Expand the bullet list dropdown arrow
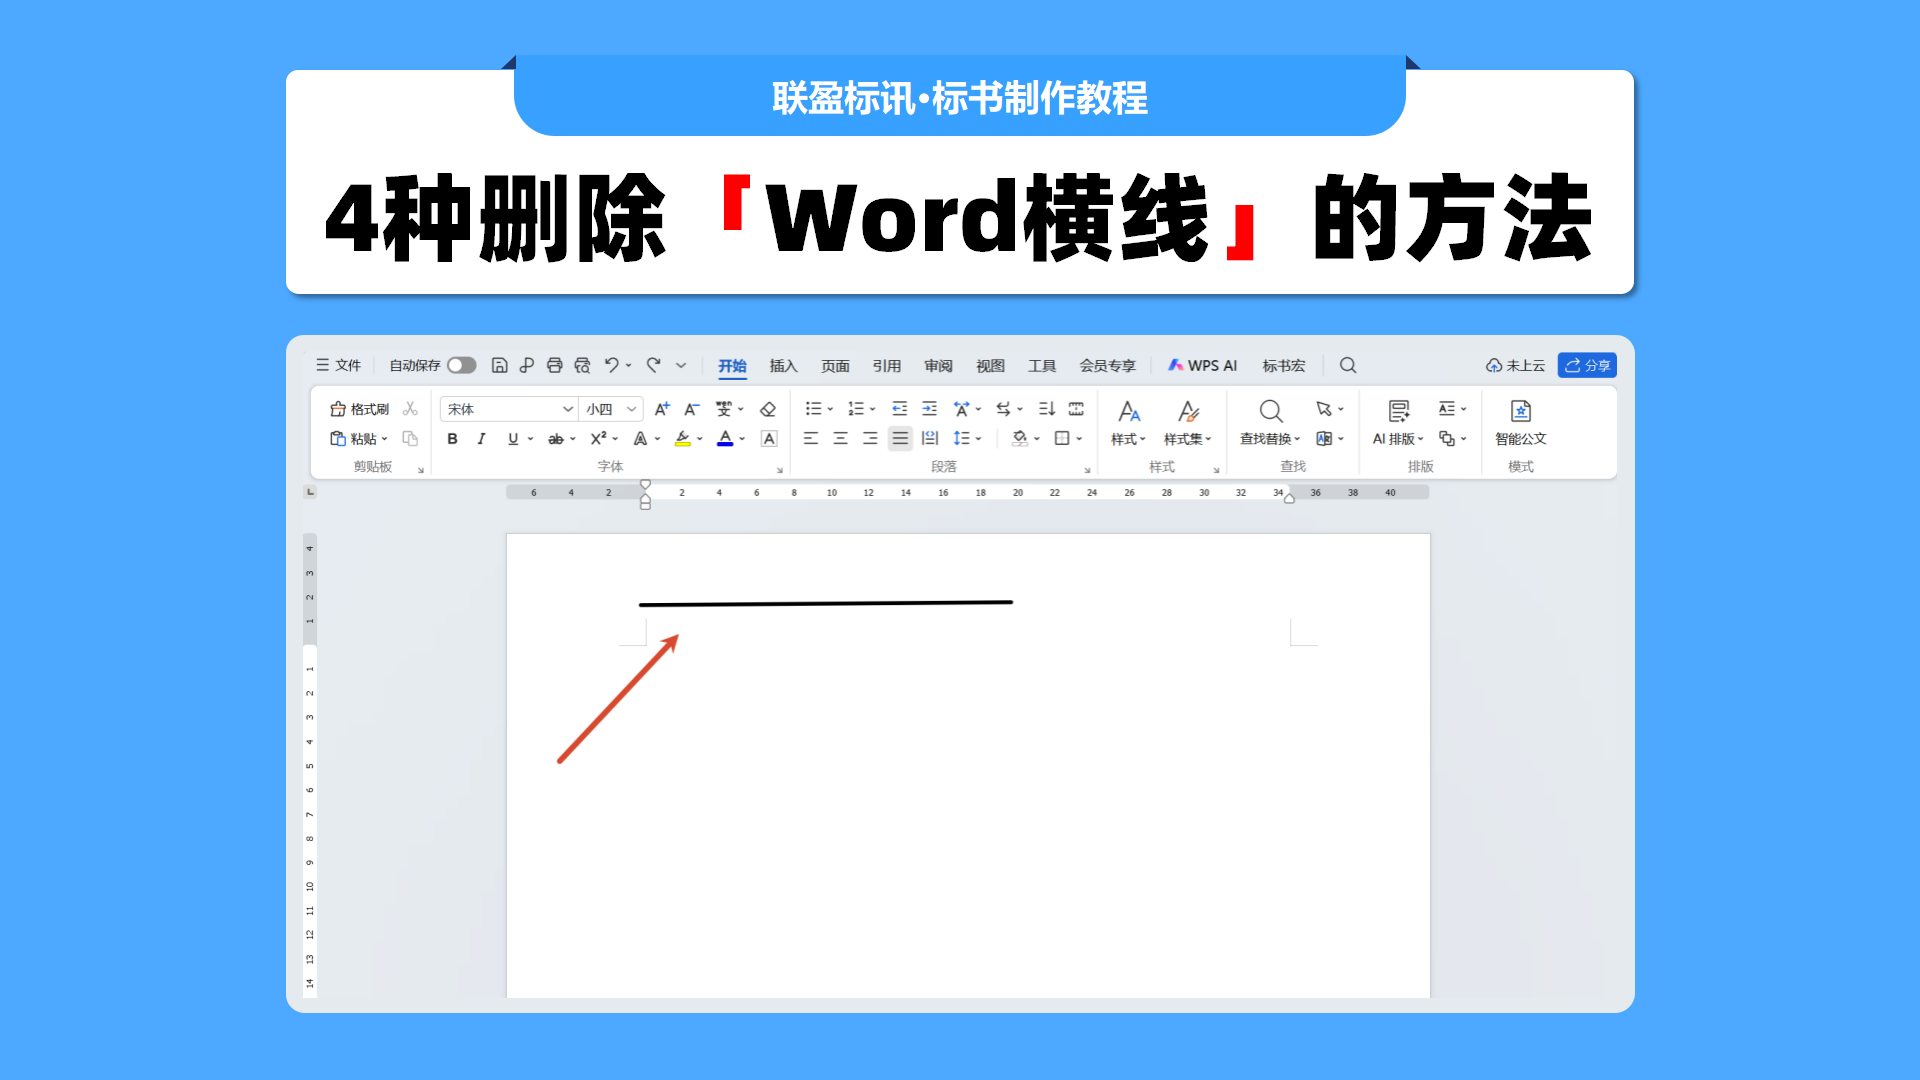This screenshot has width=1920, height=1080. click(x=830, y=409)
